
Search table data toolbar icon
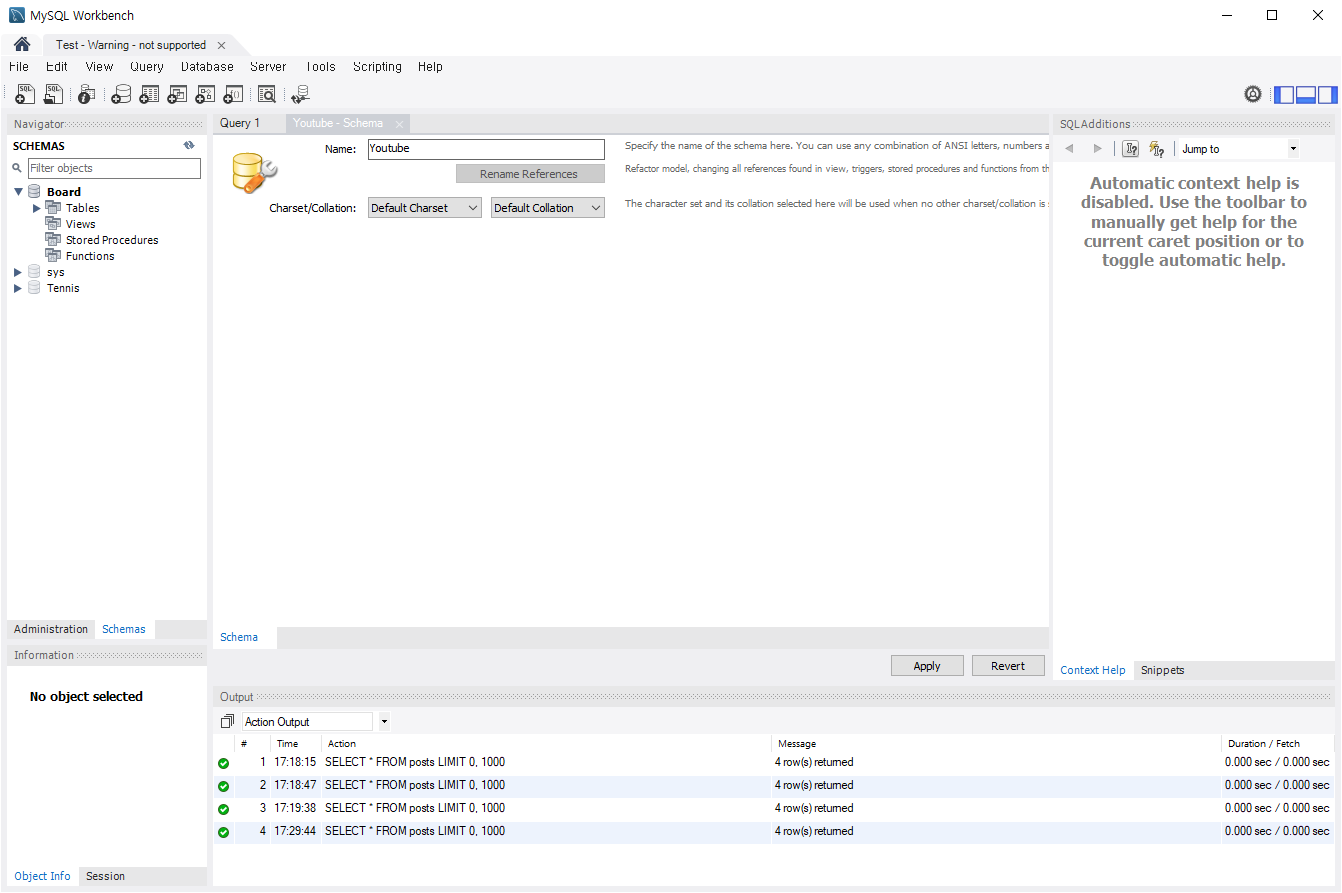266,94
